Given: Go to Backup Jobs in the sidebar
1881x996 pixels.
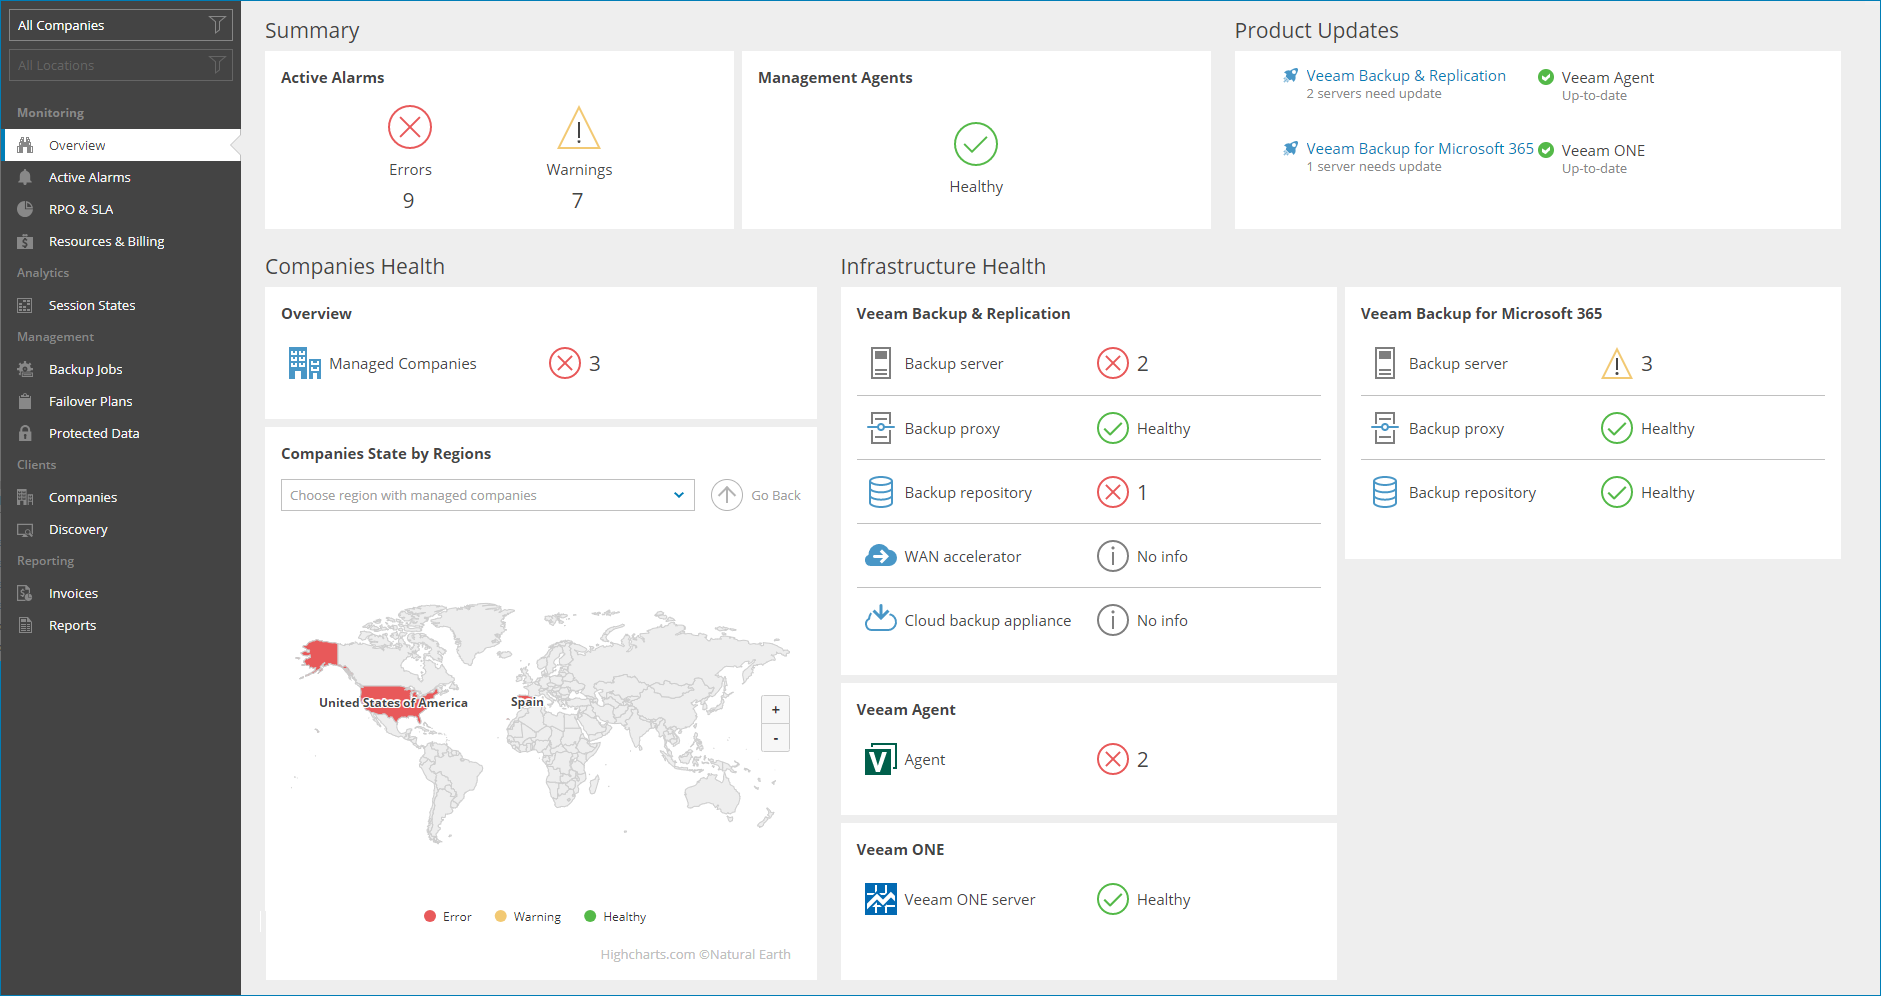Looking at the screenshot, I should pyautogui.click(x=85, y=369).
